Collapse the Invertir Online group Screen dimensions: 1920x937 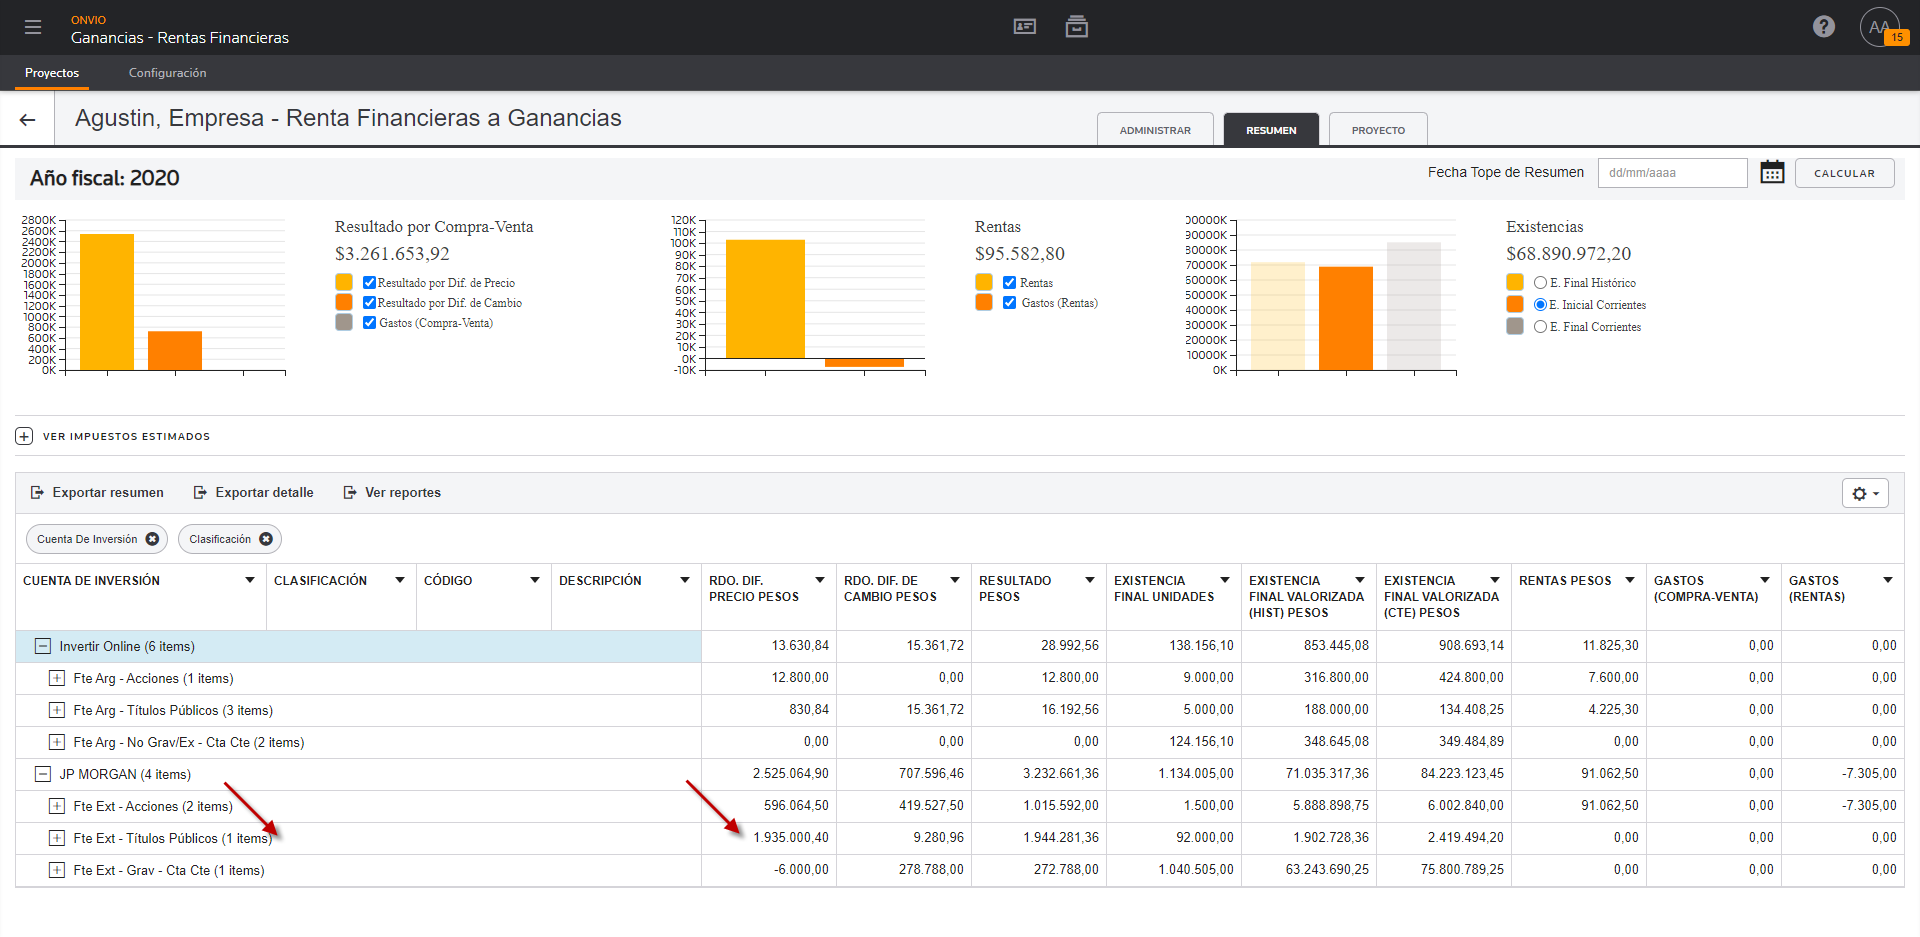[43, 647]
